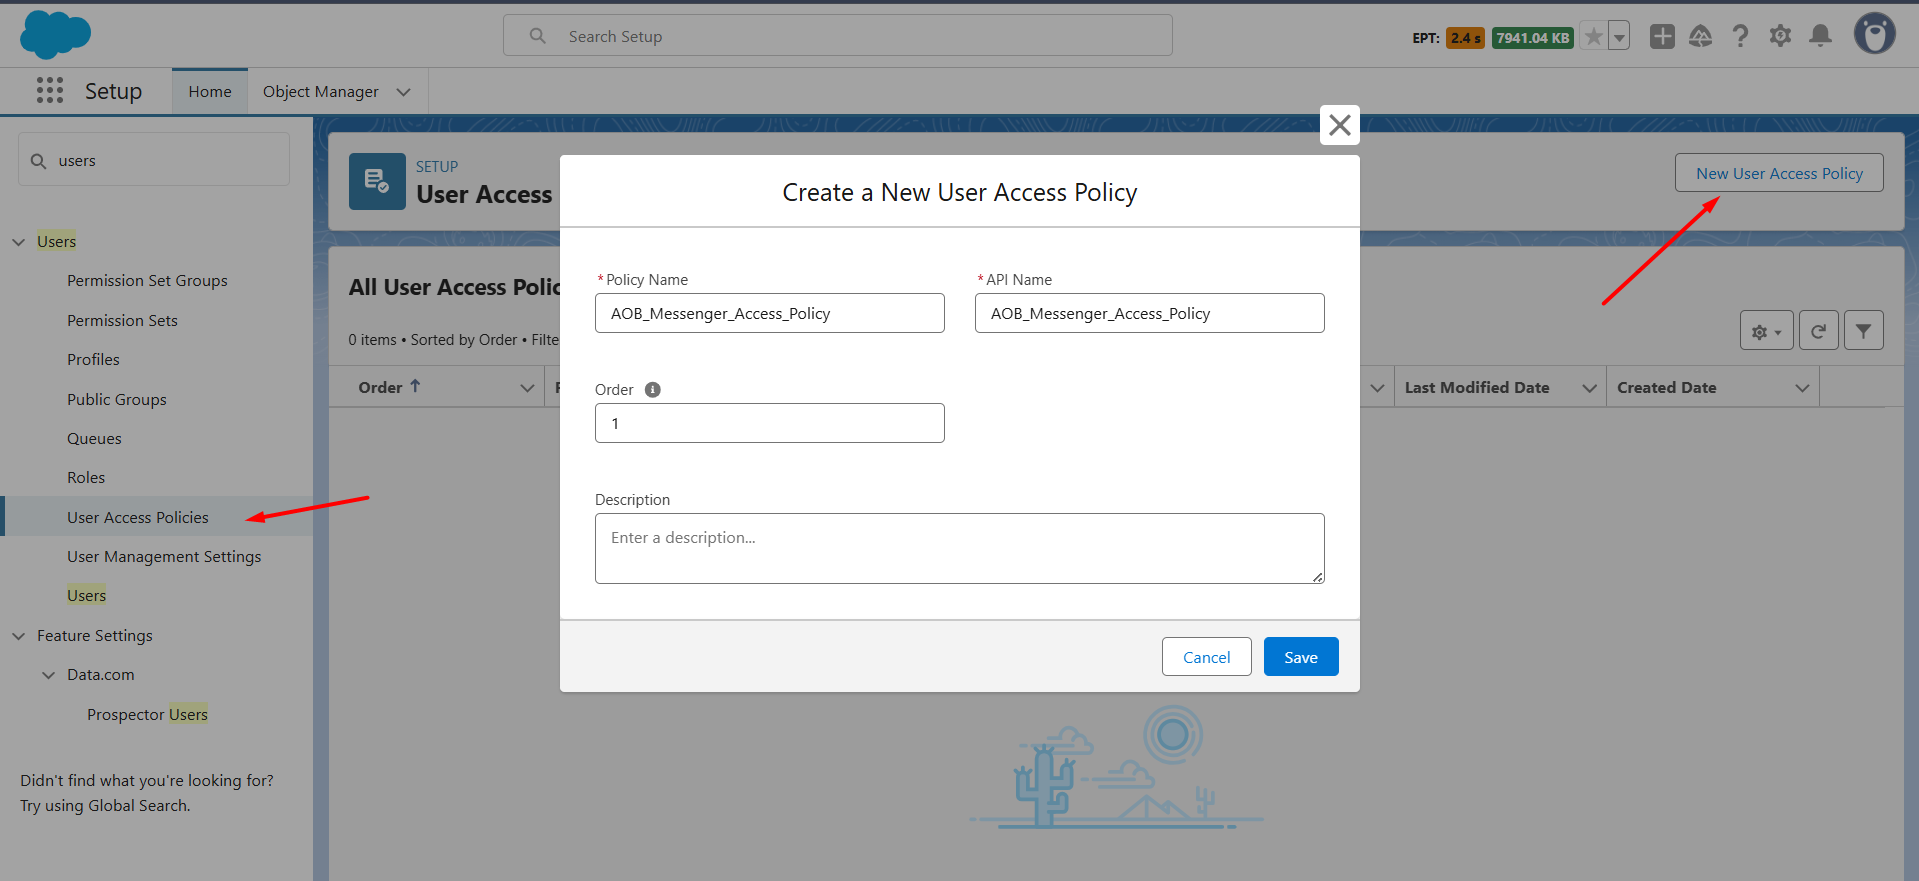Open Last Modified Date column dropdown chevron
The image size is (1919, 881).
1589,388
